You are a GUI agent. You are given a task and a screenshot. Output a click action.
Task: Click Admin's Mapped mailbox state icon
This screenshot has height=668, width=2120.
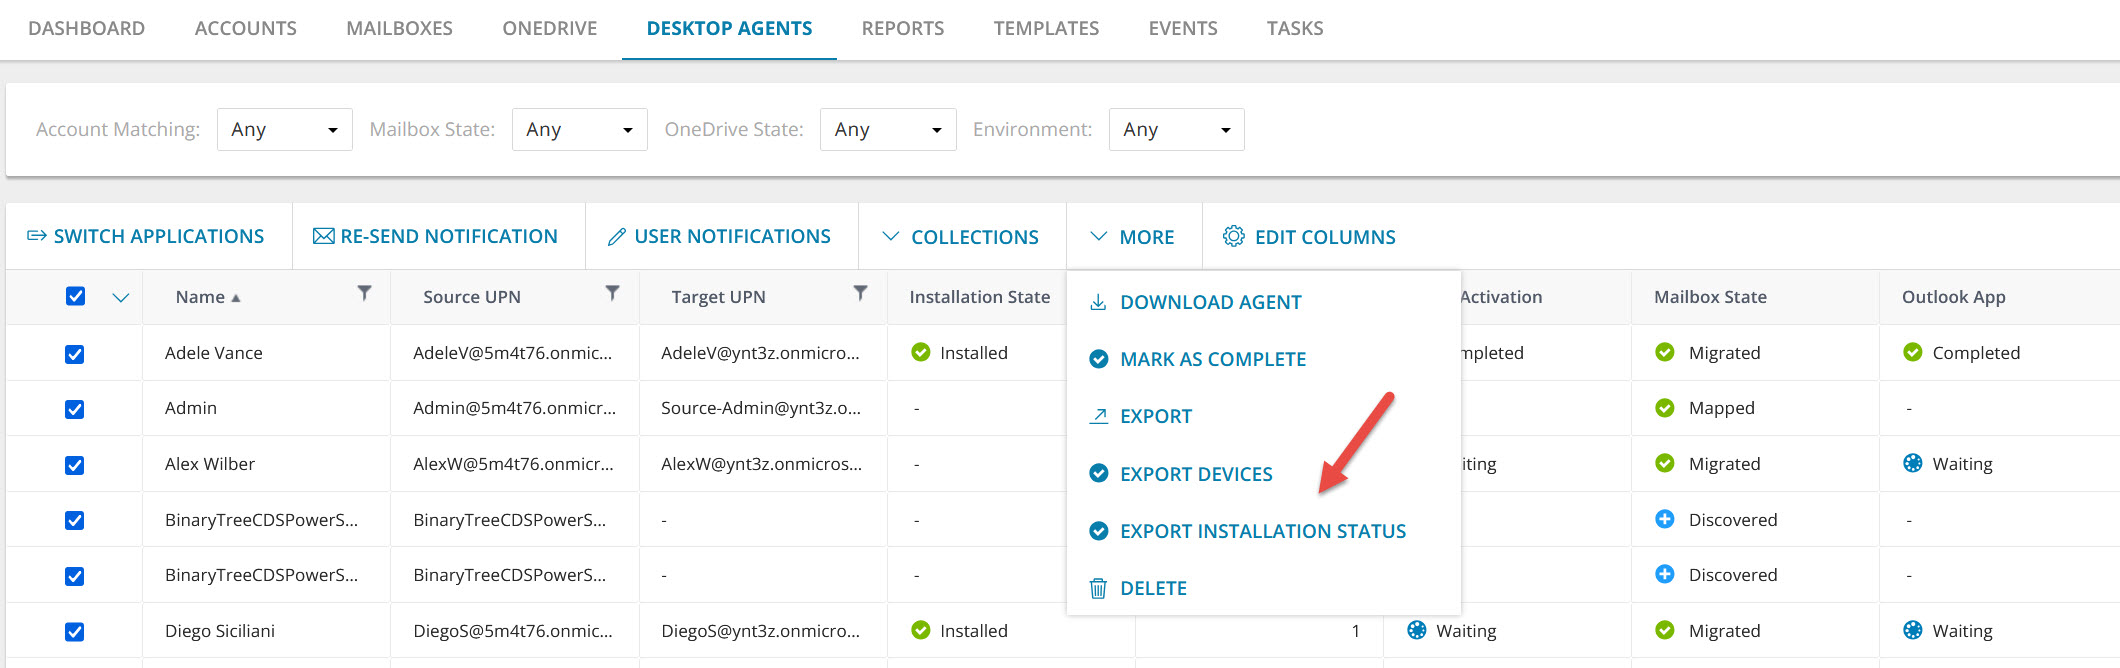click(x=1665, y=408)
